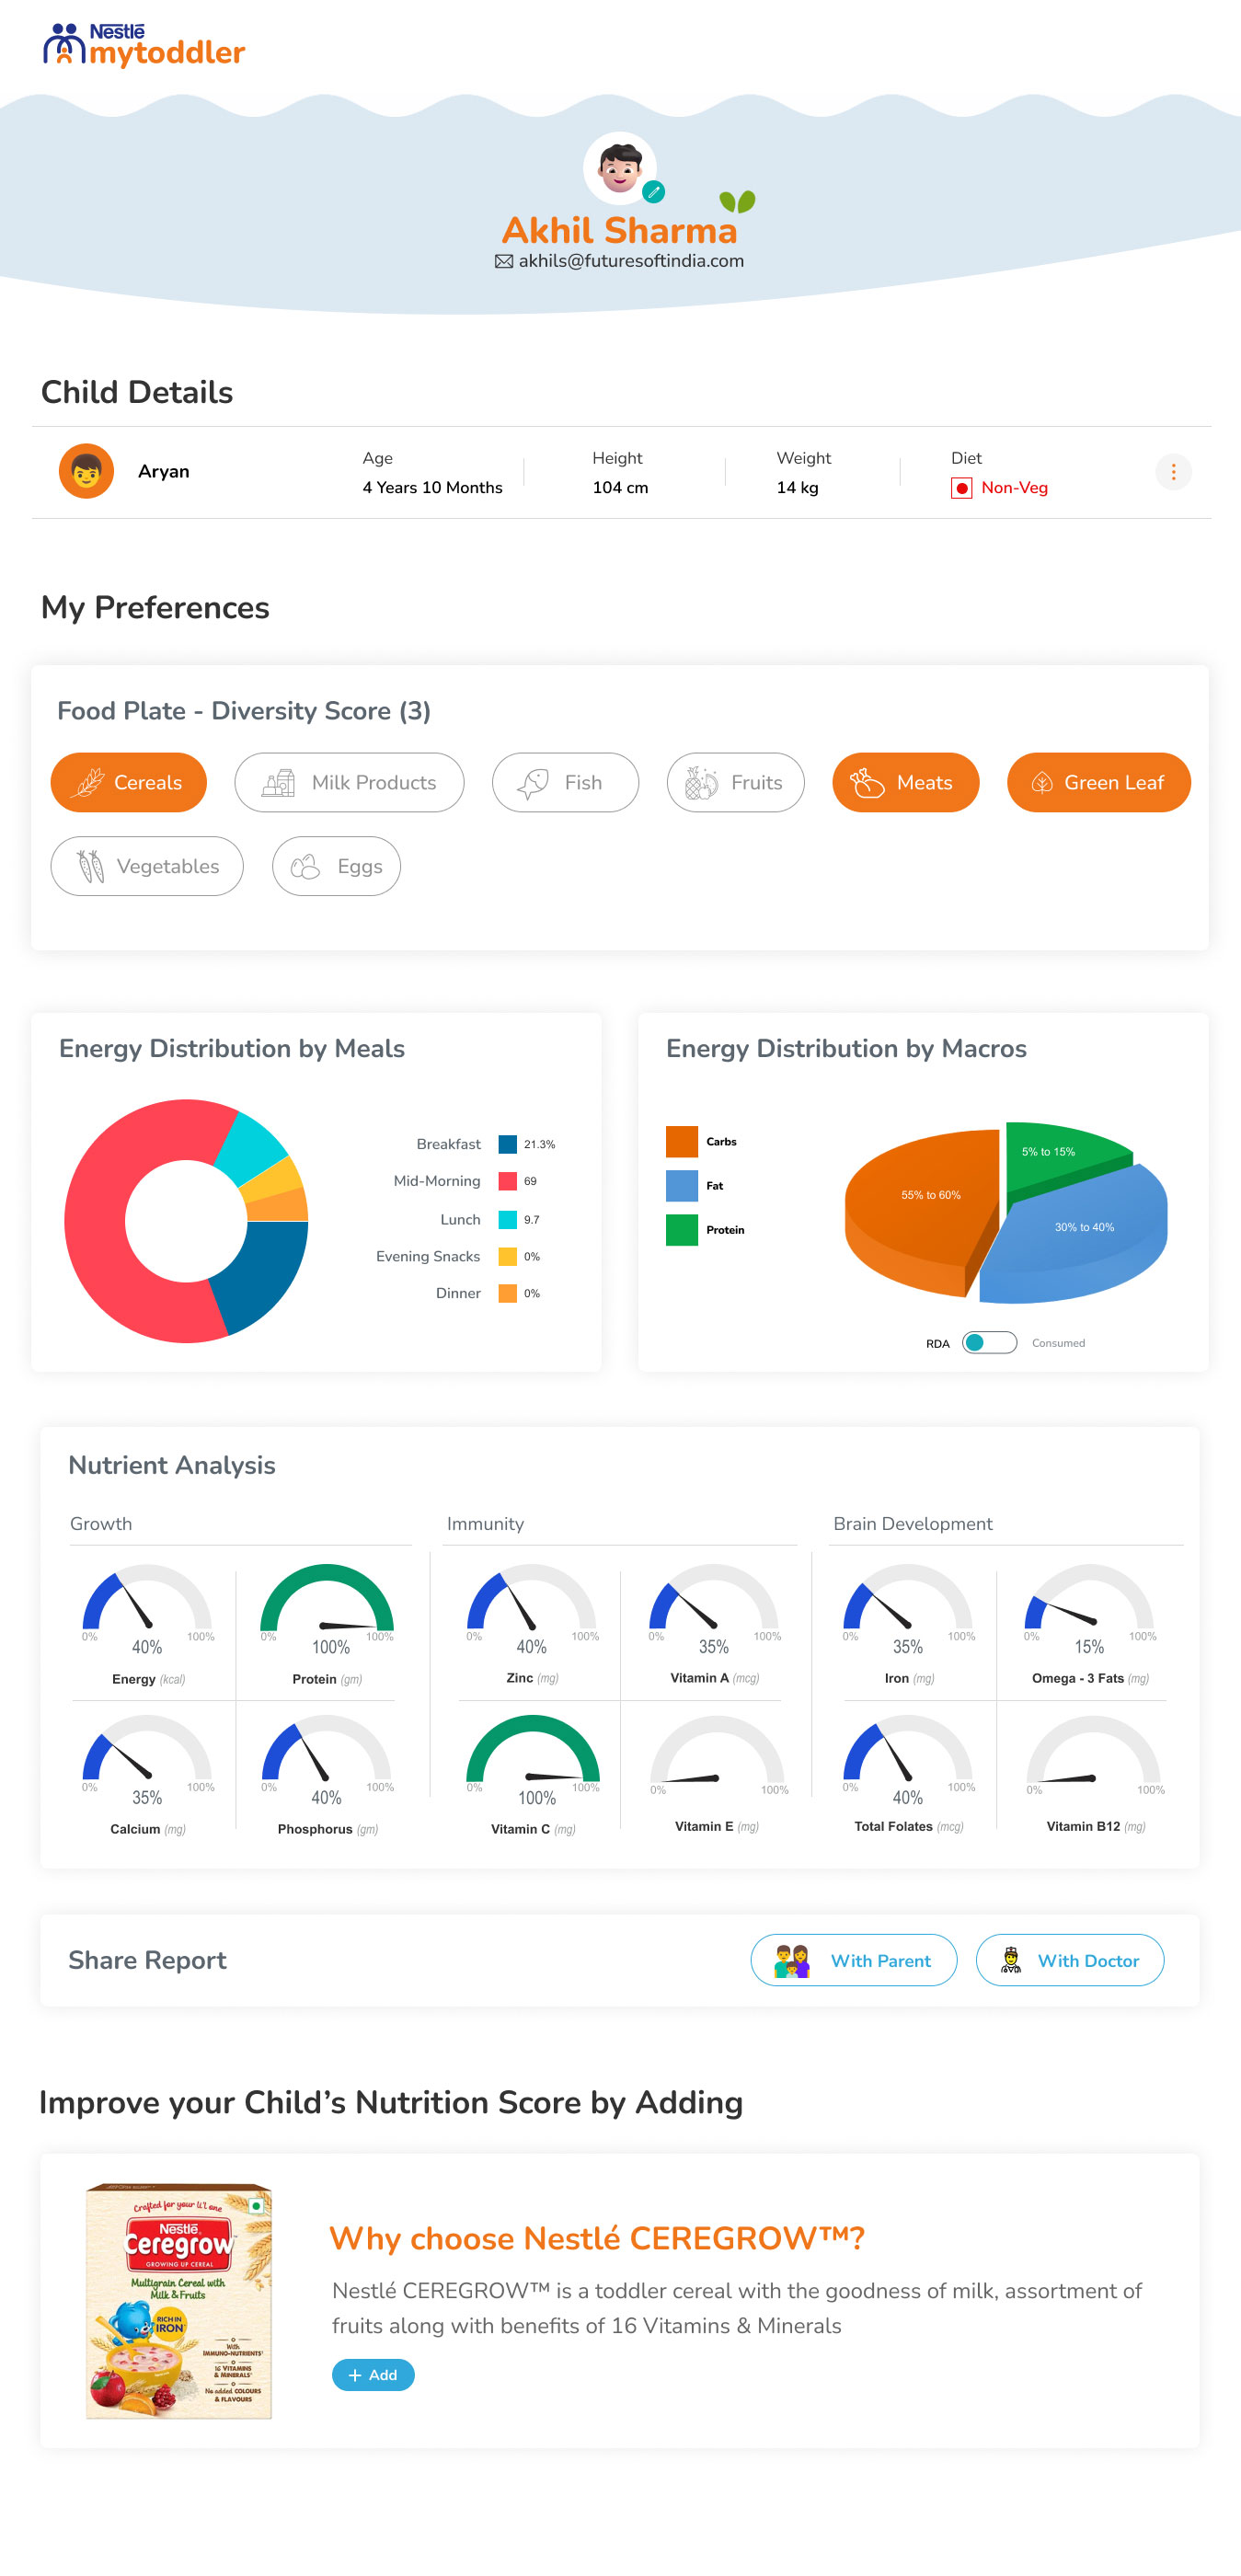The width and height of the screenshot is (1241, 2576).
Task: Click the Breakfast legend color swatch
Action: coord(508,1144)
